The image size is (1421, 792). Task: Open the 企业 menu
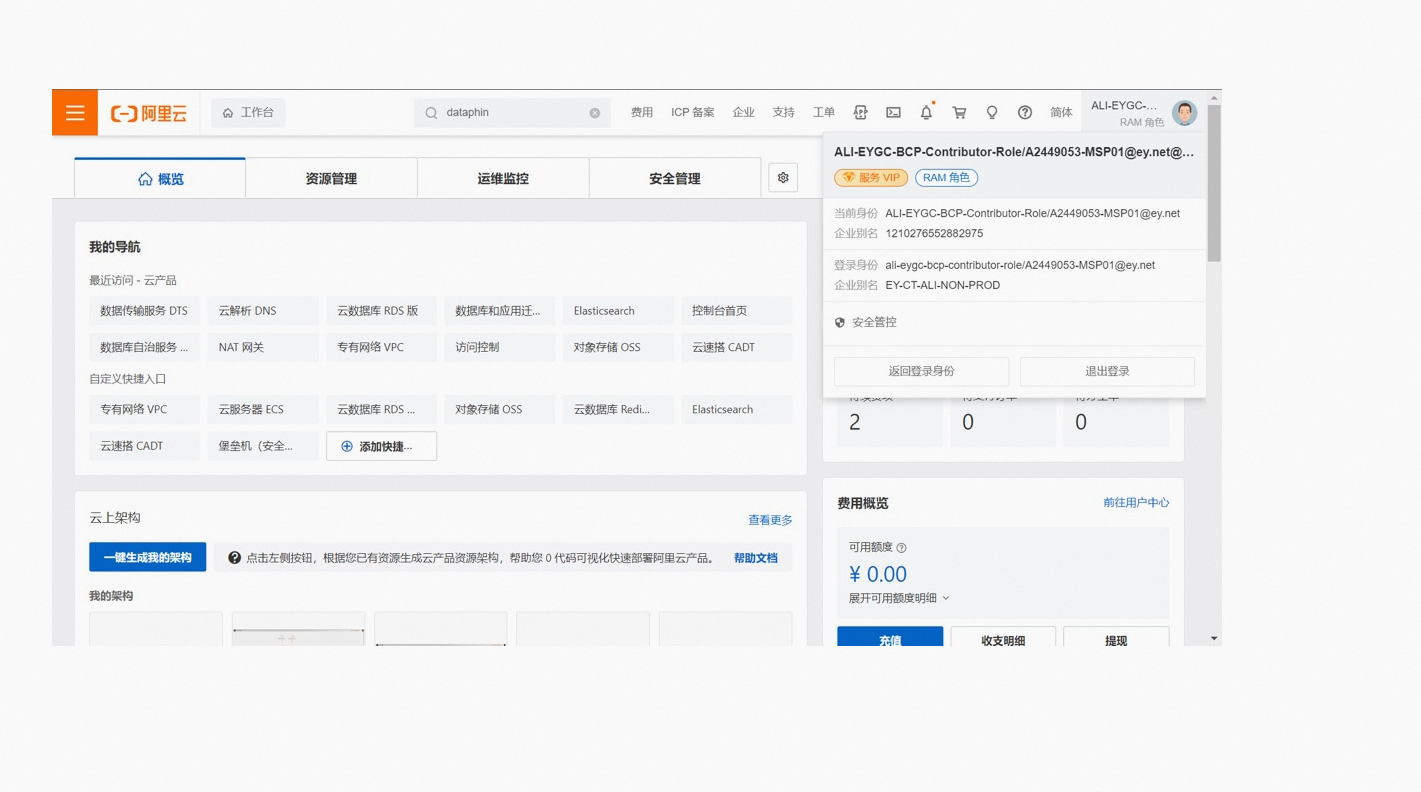coord(743,113)
